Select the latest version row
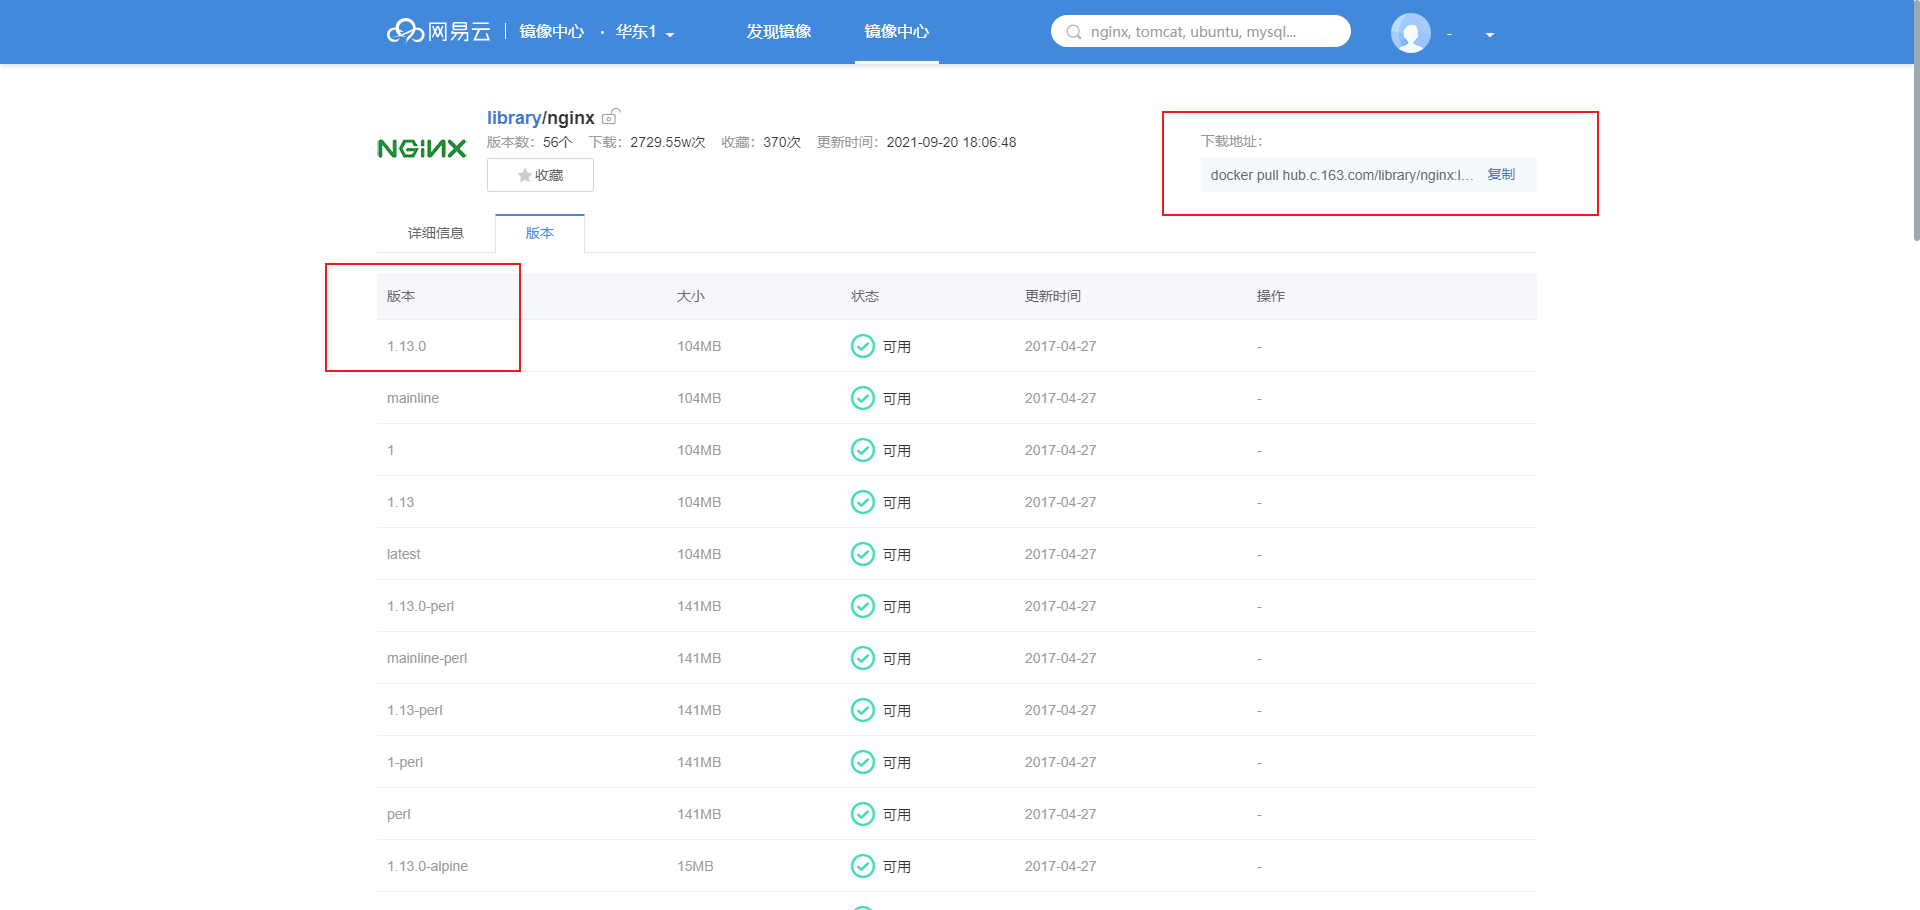This screenshot has height=910, width=1920. coord(956,554)
